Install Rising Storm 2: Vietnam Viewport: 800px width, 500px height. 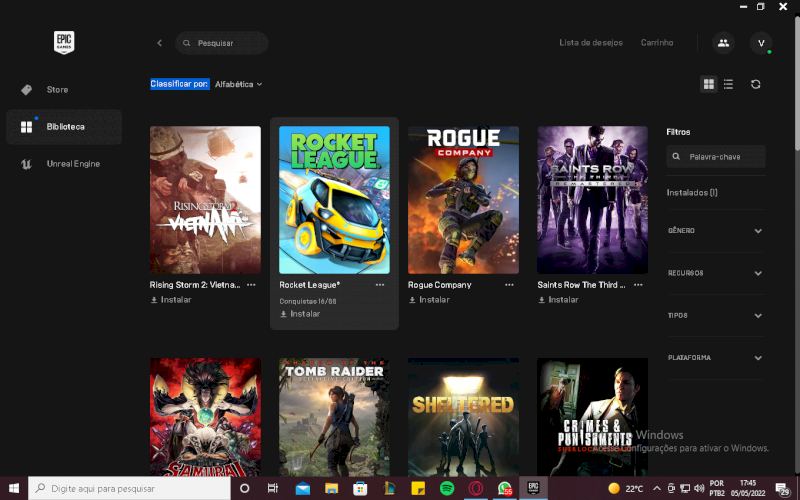(x=171, y=299)
